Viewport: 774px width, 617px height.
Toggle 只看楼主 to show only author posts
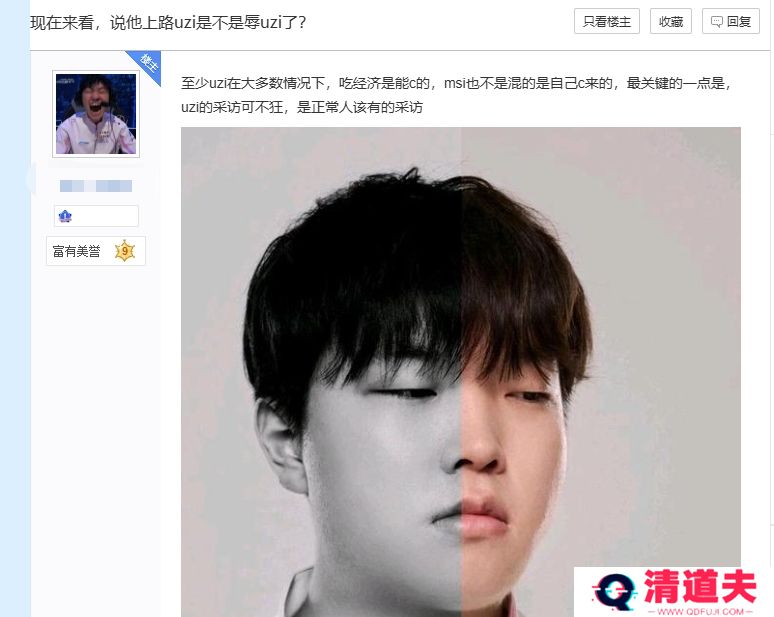point(607,21)
